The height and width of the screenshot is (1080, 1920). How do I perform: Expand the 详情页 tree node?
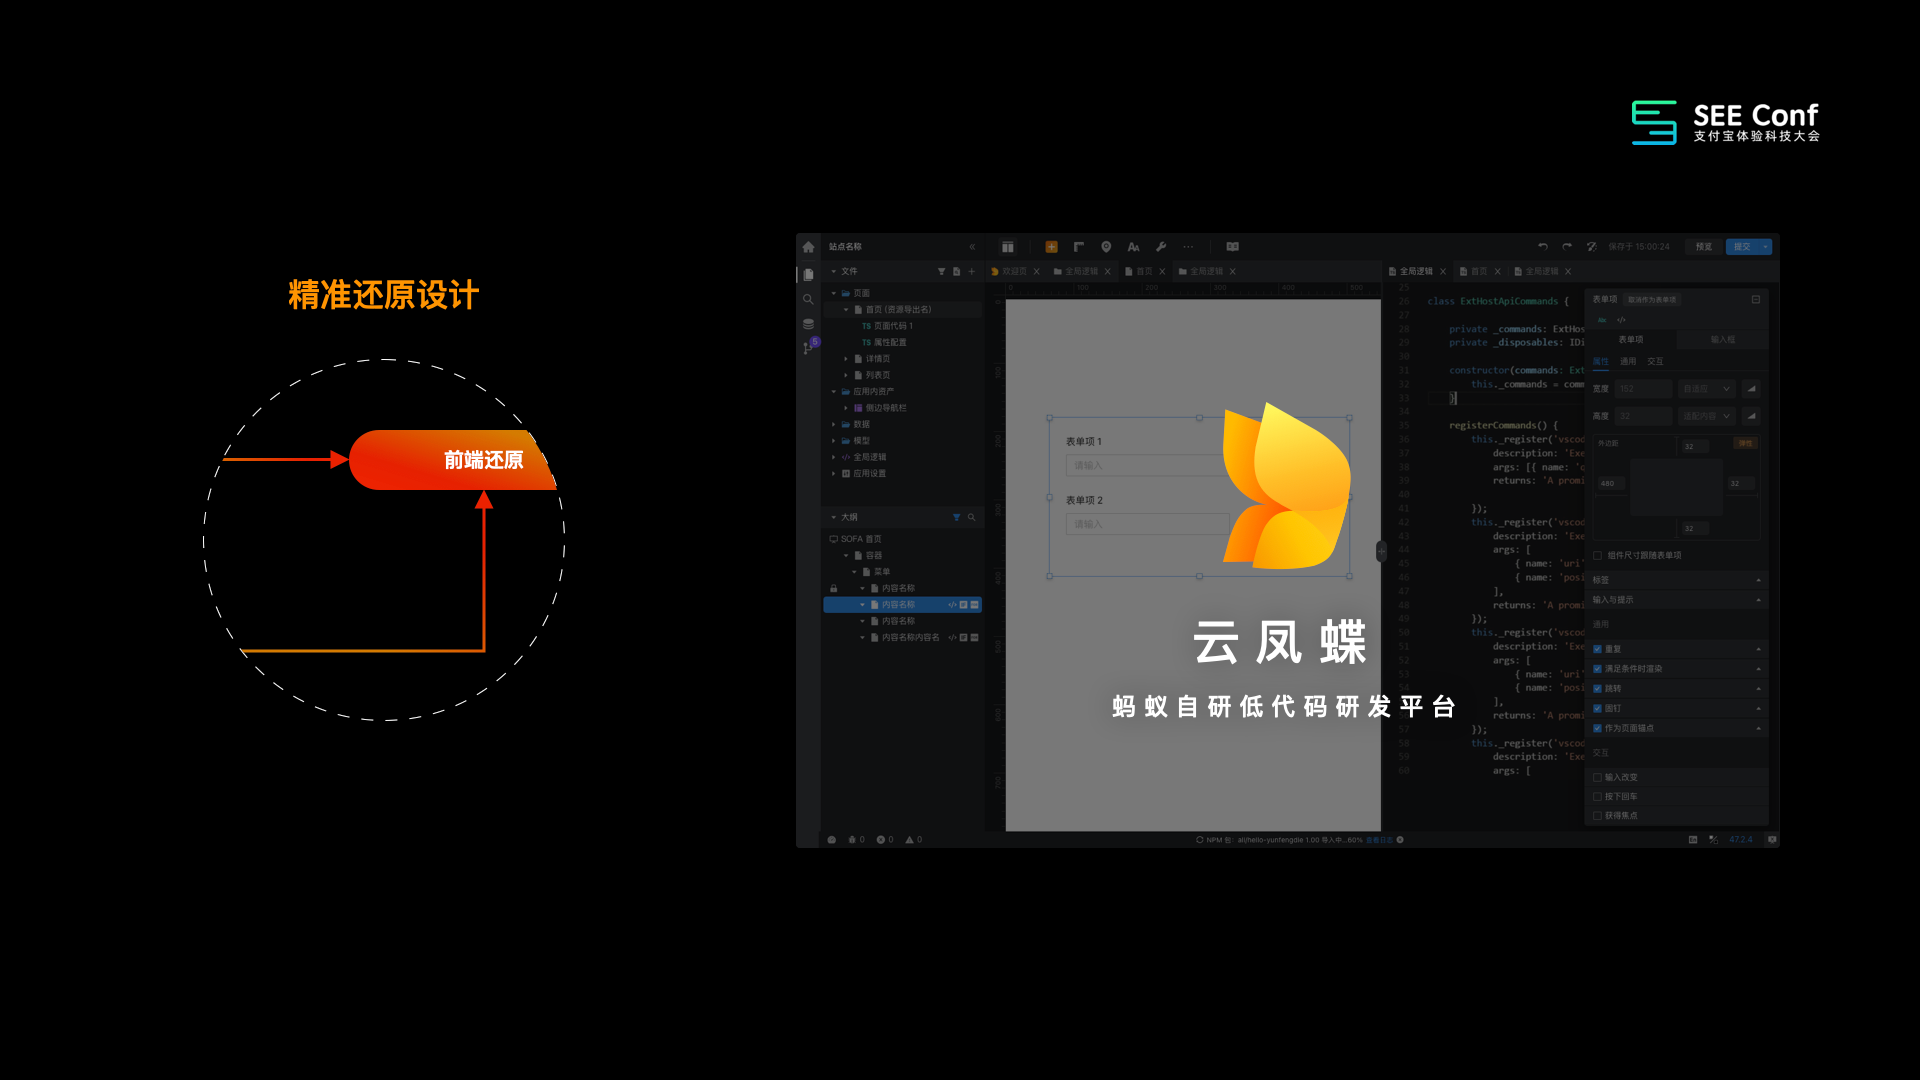pos(846,359)
